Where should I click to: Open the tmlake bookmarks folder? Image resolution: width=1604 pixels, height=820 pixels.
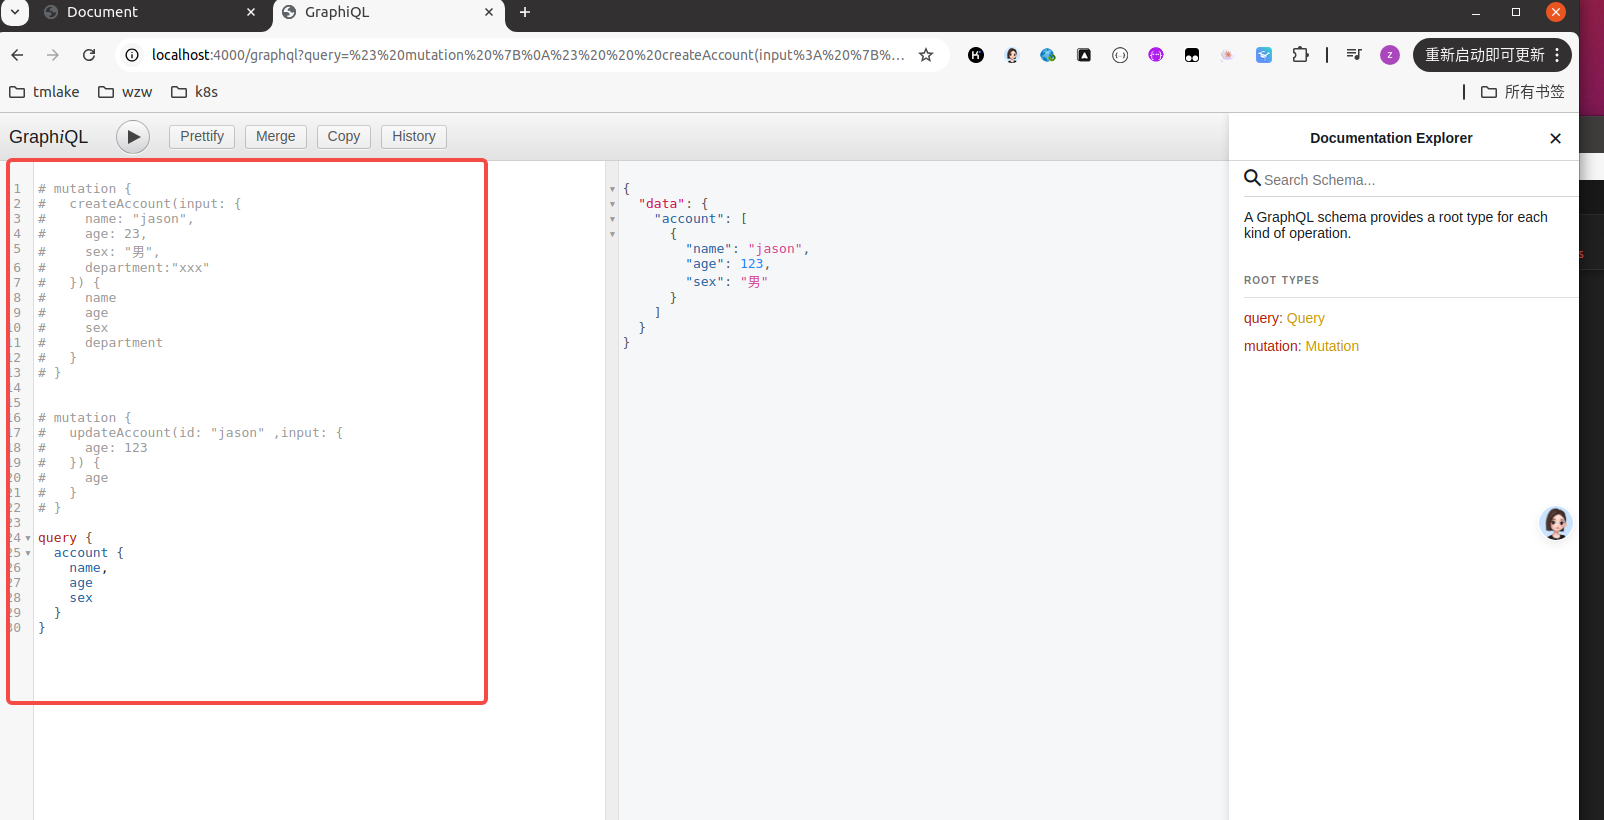pyautogui.click(x=45, y=92)
